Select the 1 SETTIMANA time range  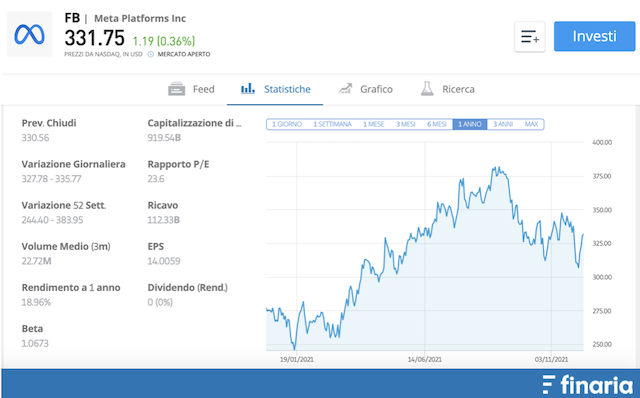pos(332,124)
